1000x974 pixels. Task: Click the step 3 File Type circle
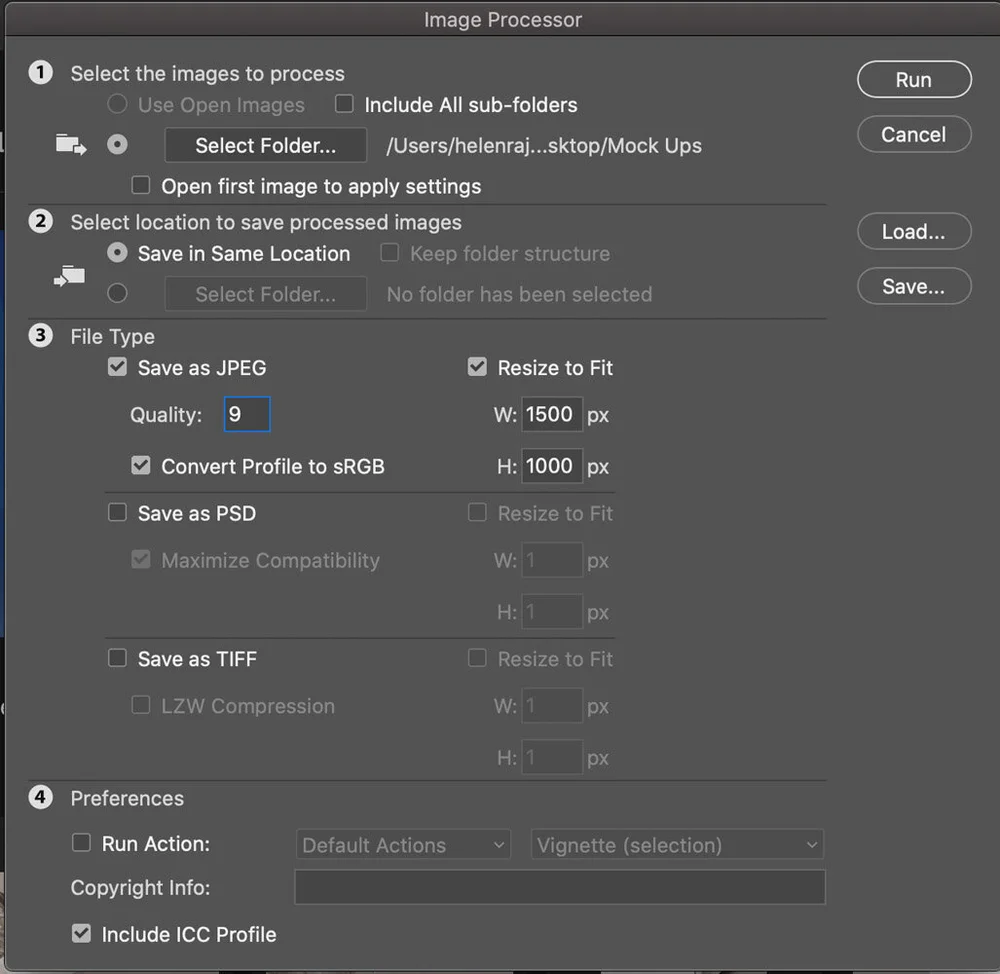40,336
